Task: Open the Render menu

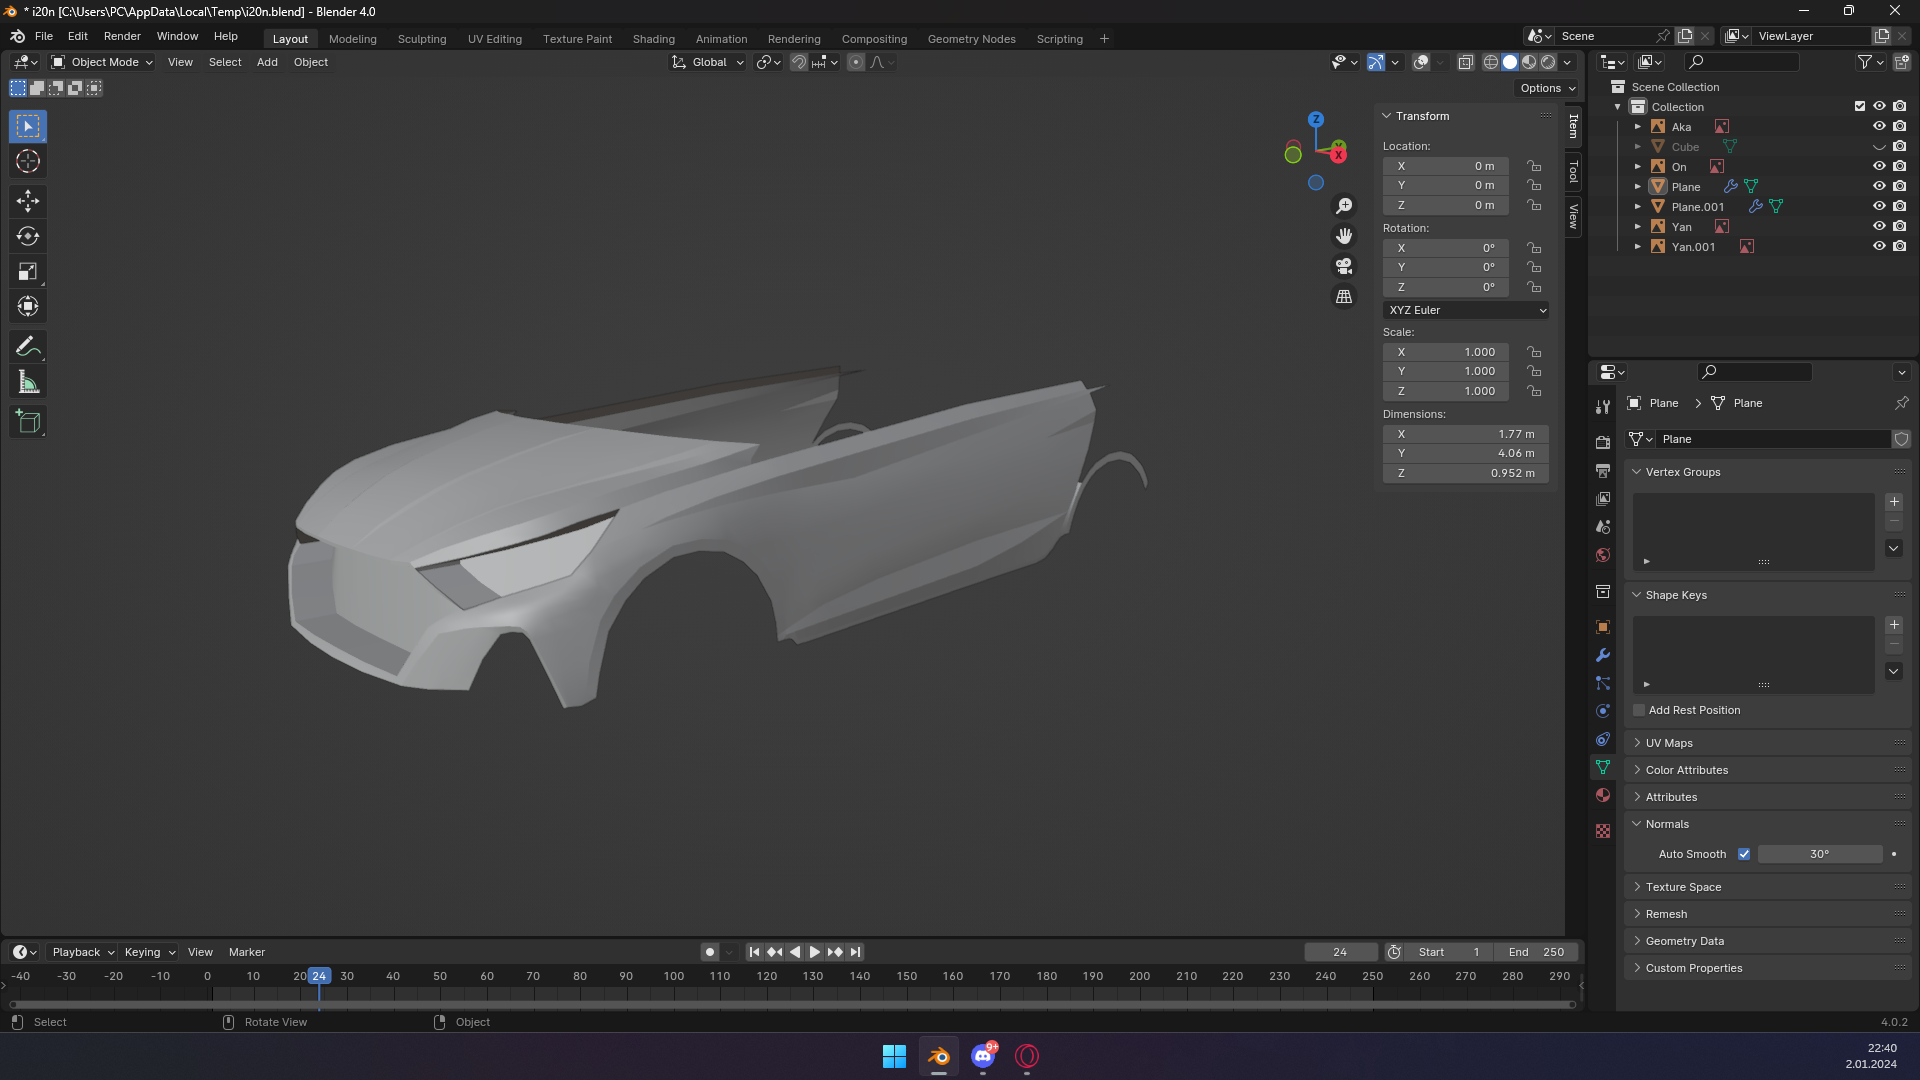Action: point(122,36)
